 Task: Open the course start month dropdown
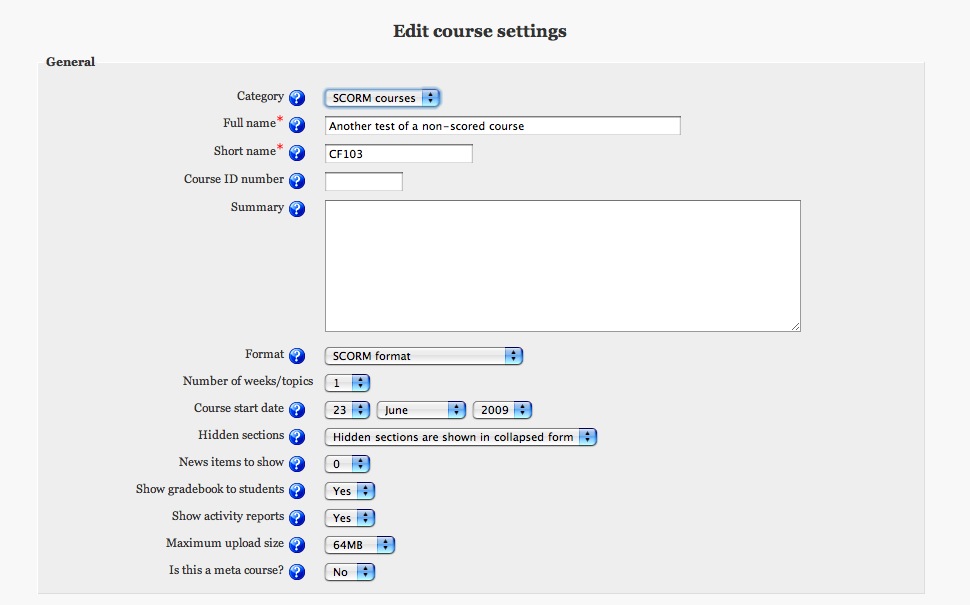(422, 410)
